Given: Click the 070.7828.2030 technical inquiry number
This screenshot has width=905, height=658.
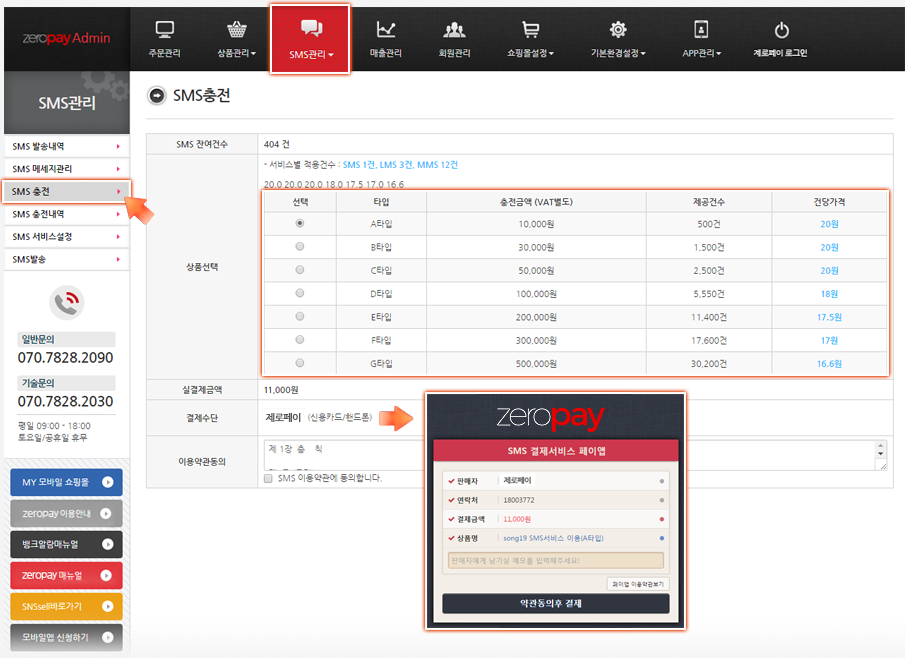Looking at the screenshot, I should [x=66, y=402].
